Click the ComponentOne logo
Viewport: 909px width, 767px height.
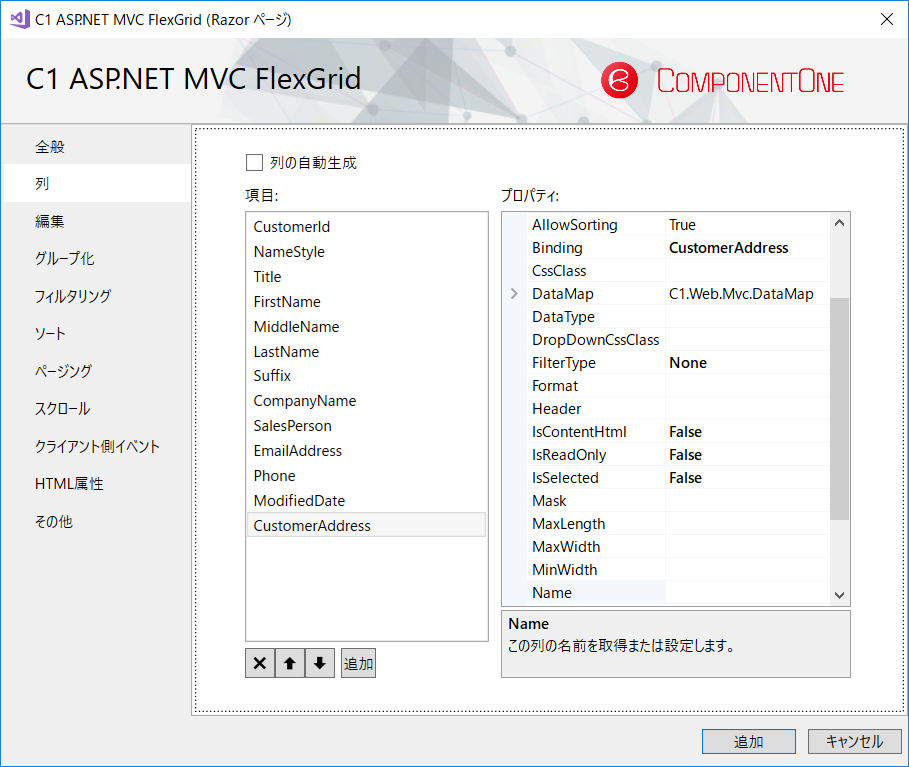[x=722, y=81]
